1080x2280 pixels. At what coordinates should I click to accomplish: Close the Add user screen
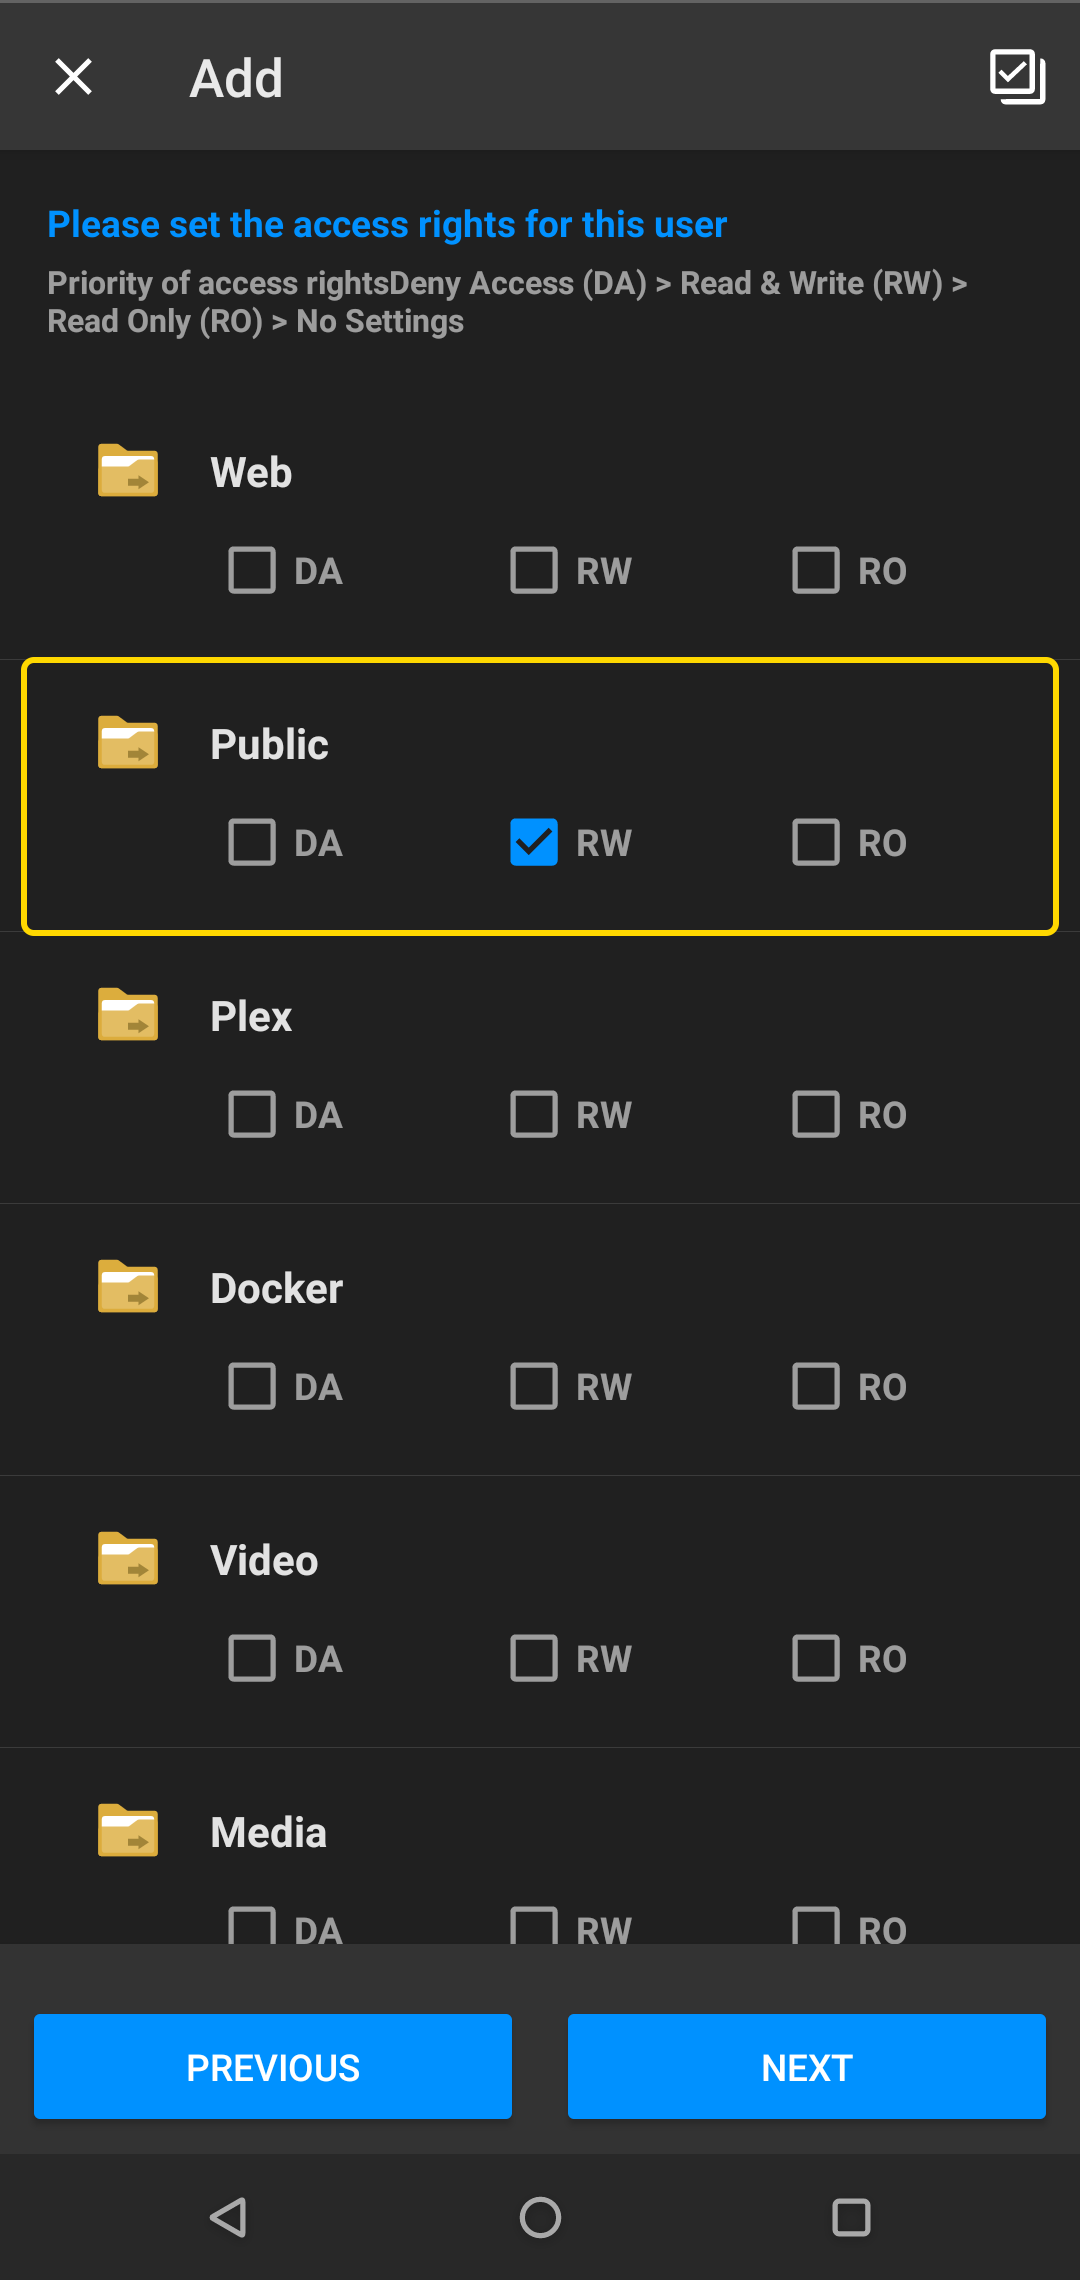73,77
